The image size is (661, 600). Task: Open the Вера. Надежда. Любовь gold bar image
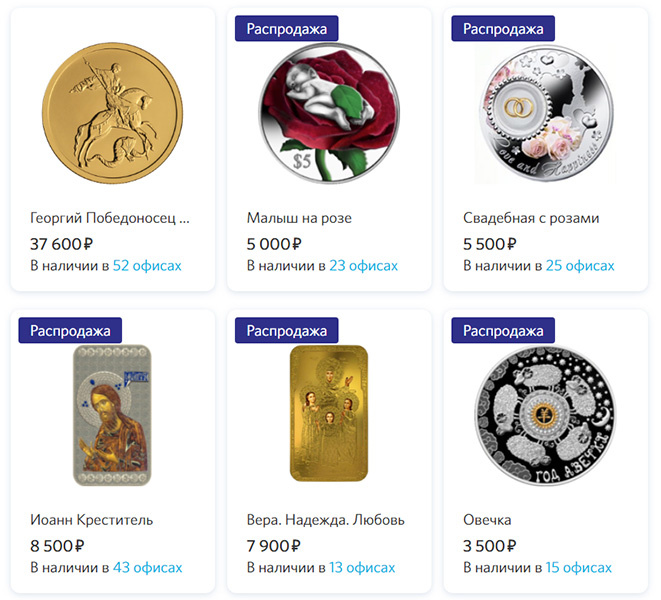click(x=329, y=413)
